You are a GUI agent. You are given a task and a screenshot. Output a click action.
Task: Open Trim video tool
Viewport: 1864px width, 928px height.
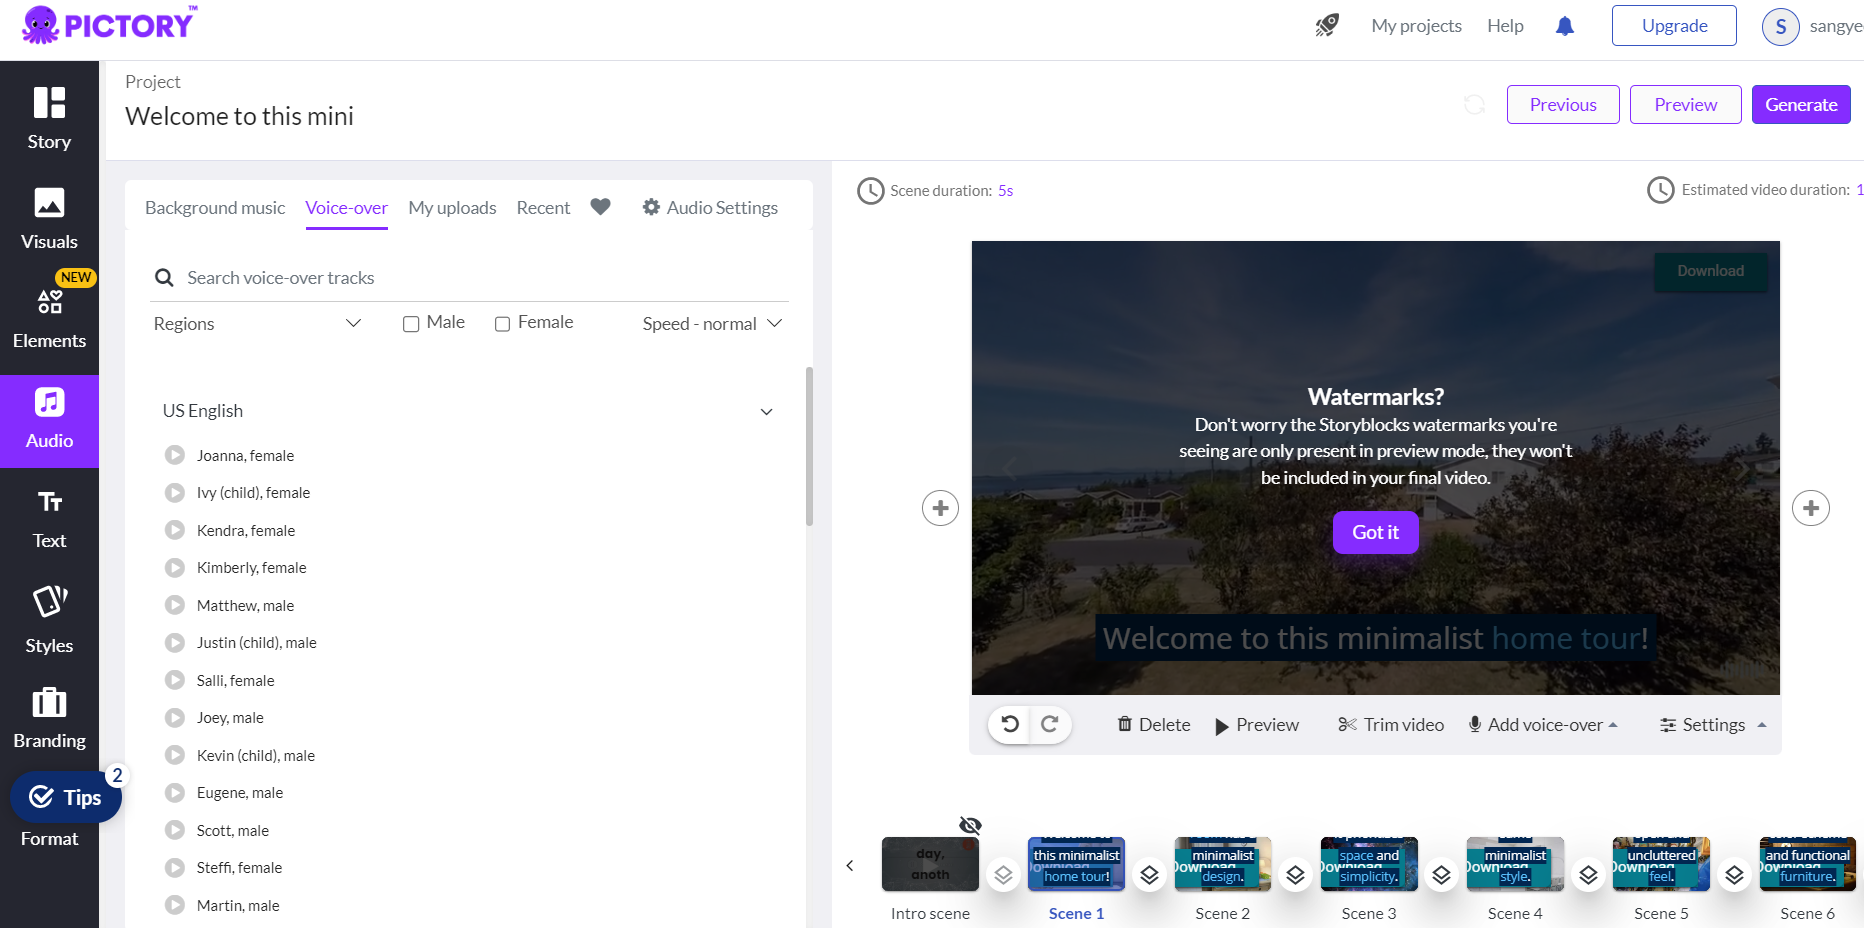click(1391, 725)
